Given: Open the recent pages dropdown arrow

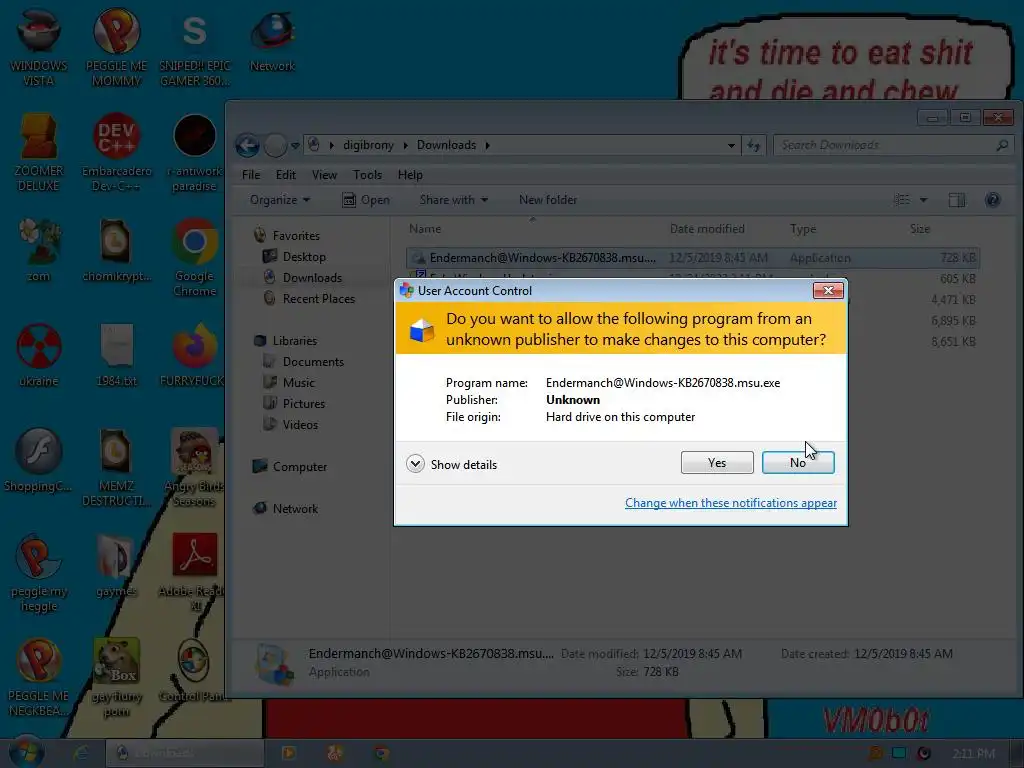Looking at the screenshot, I should (x=295, y=145).
